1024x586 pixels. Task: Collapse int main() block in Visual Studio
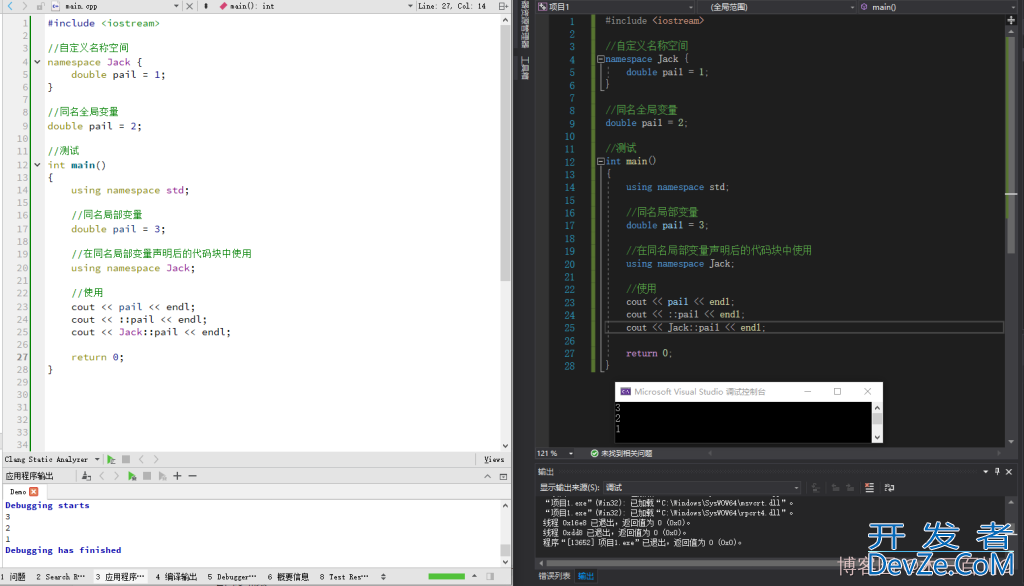coord(600,161)
